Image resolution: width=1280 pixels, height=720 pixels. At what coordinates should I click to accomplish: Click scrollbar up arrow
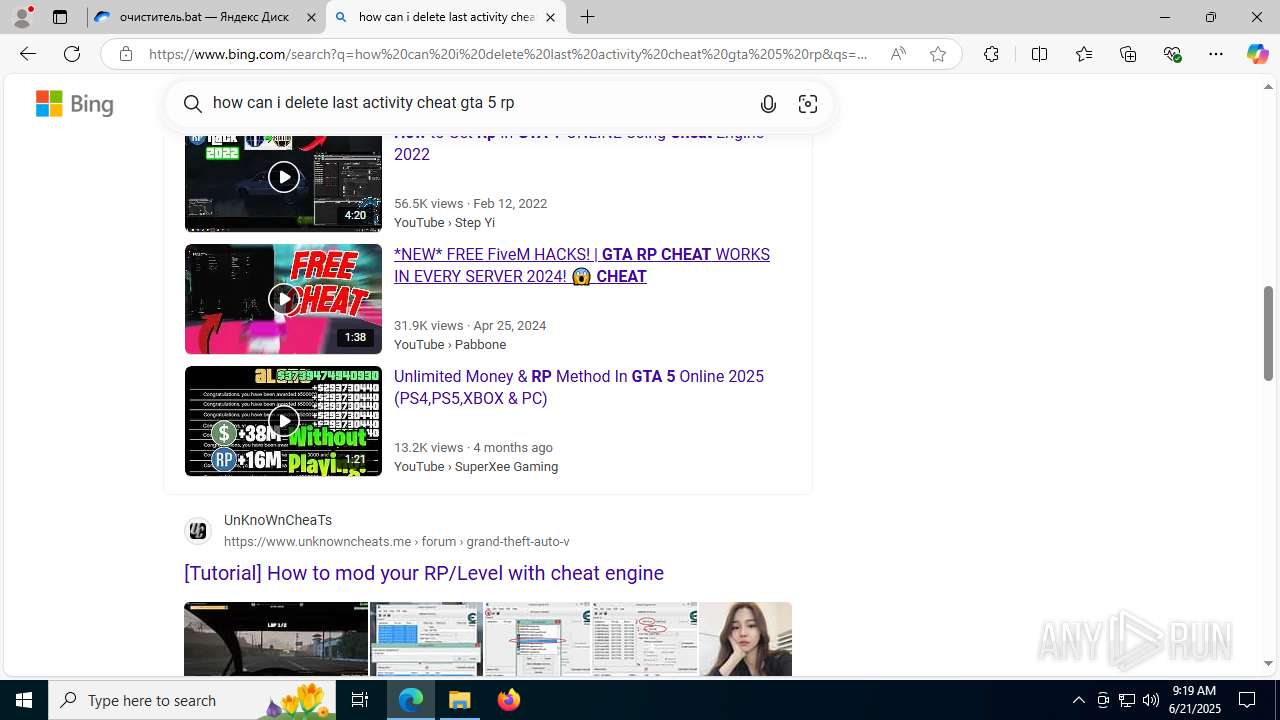1268,87
